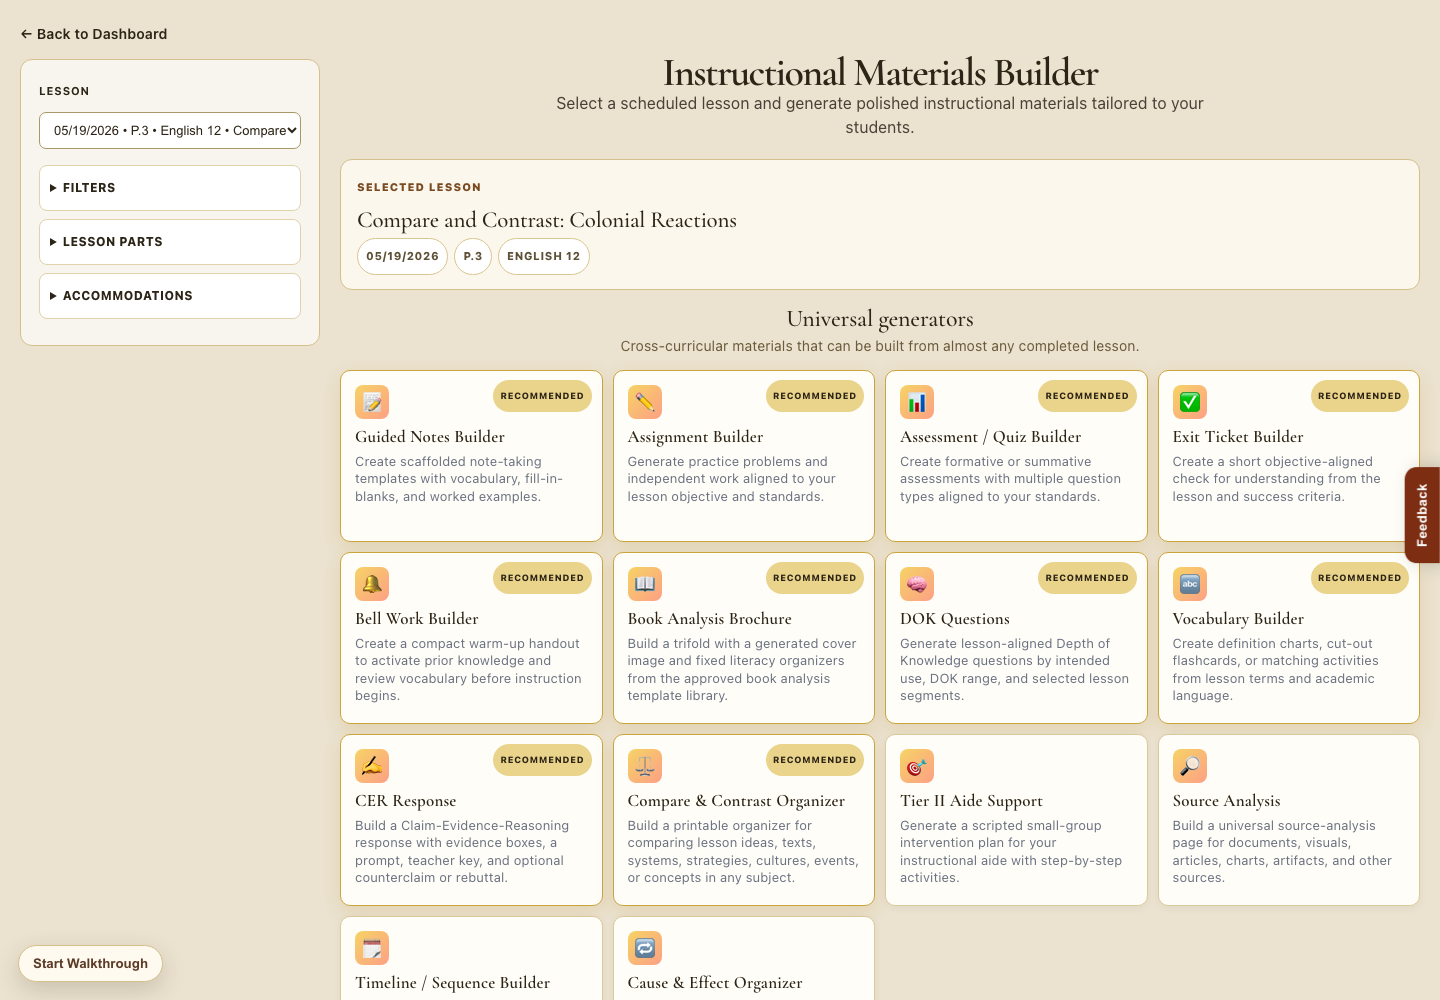The height and width of the screenshot is (1000, 1440).
Task: Click the CER Response writing-hand icon
Action: [x=372, y=766]
